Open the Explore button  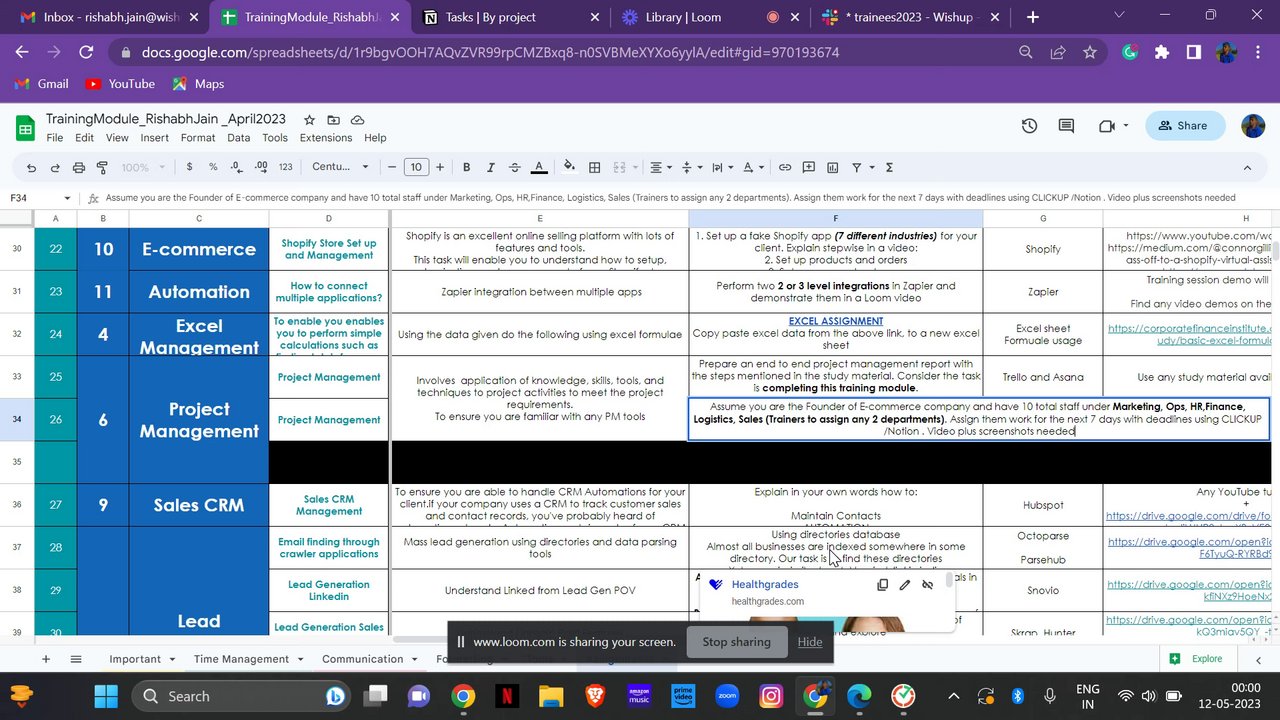1196,659
